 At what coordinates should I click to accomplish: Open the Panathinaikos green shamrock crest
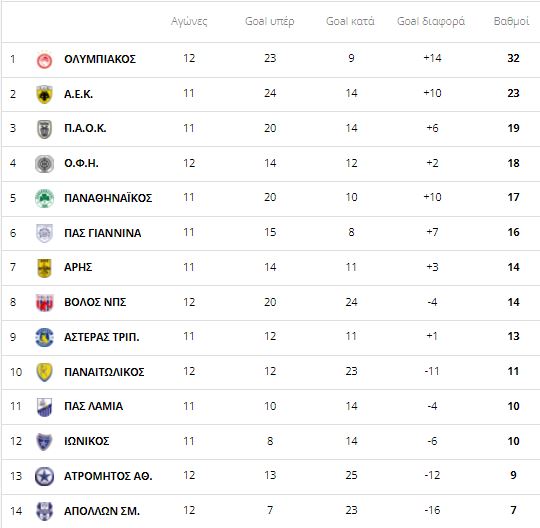(44, 198)
